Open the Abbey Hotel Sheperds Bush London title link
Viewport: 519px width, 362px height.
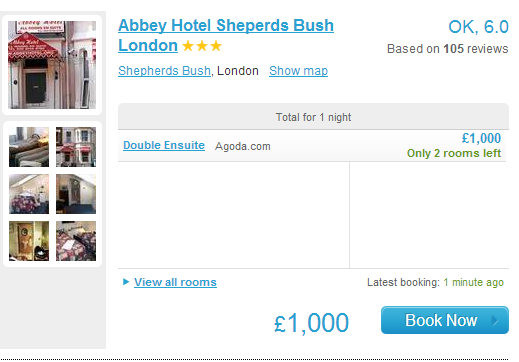[226, 35]
